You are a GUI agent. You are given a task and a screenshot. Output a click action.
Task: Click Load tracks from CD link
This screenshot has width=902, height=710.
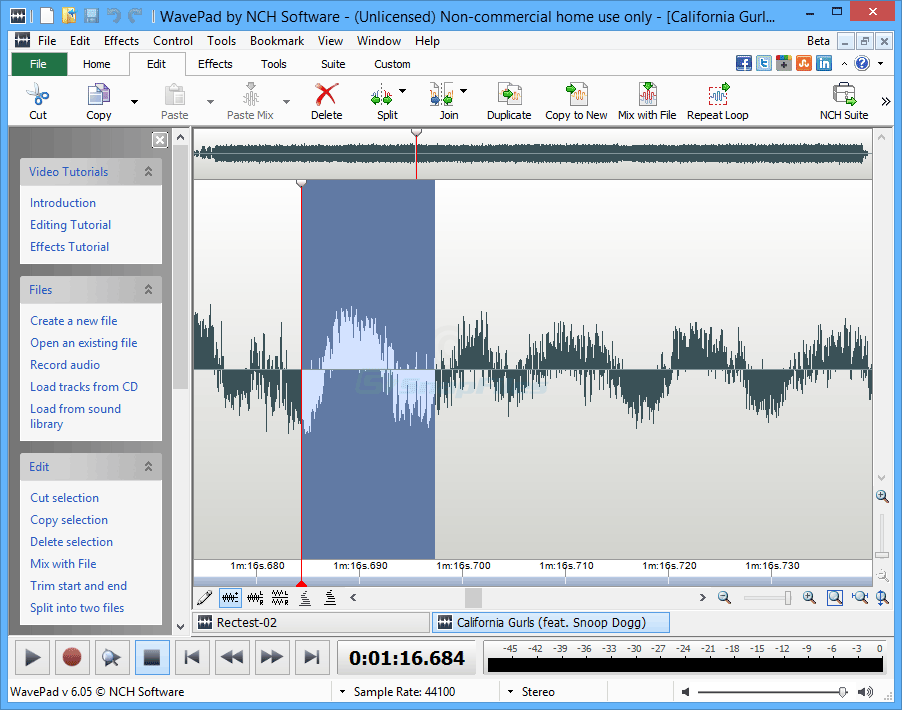pos(84,387)
